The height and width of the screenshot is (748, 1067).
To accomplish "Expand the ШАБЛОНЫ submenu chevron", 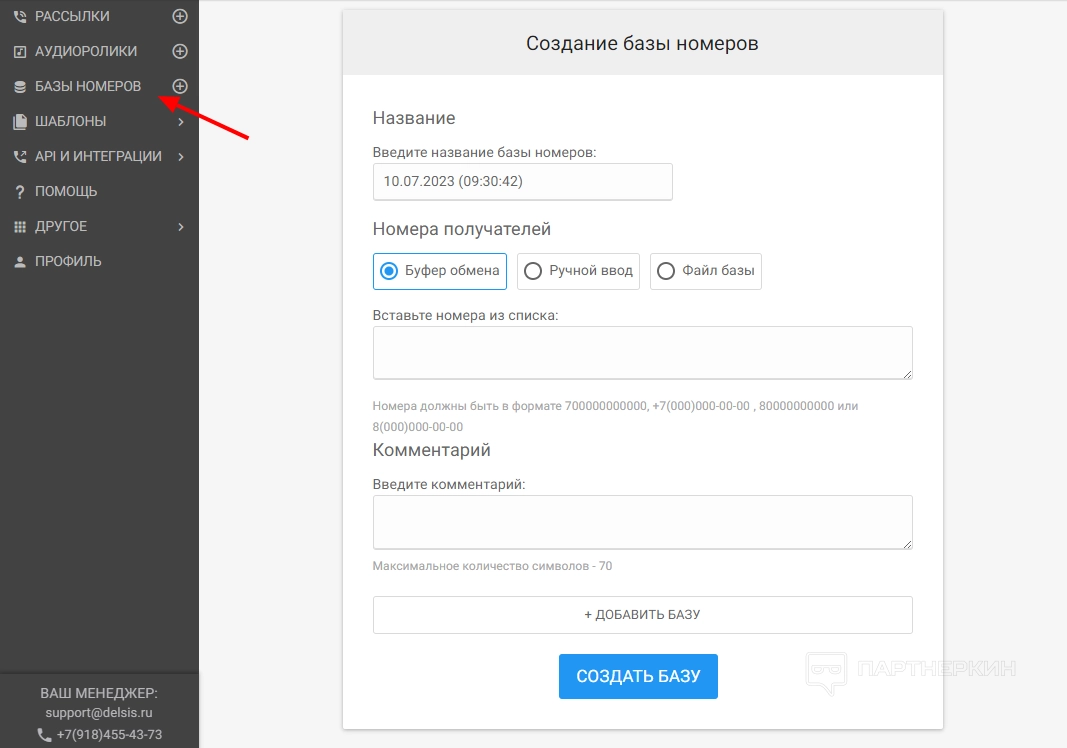I will click(x=181, y=122).
